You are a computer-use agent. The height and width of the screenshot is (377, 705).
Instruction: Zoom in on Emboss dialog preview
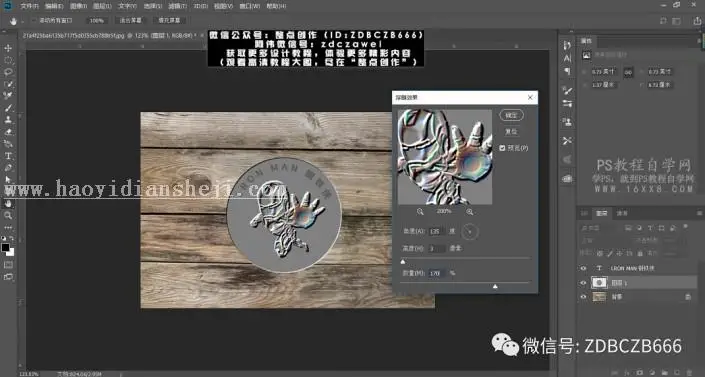pos(469,211)
